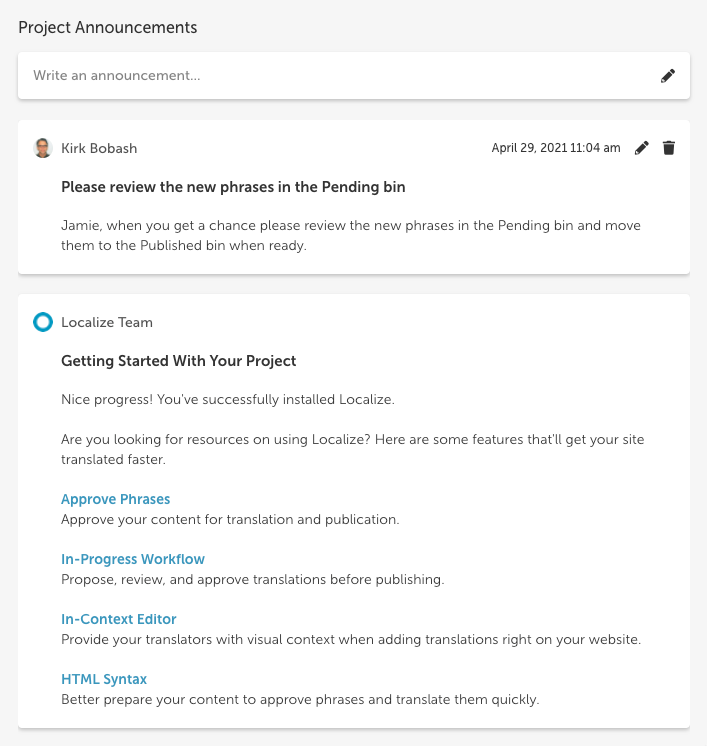
Task: Click the Getting Started With Your Project heading
Action: coord(178,361)
